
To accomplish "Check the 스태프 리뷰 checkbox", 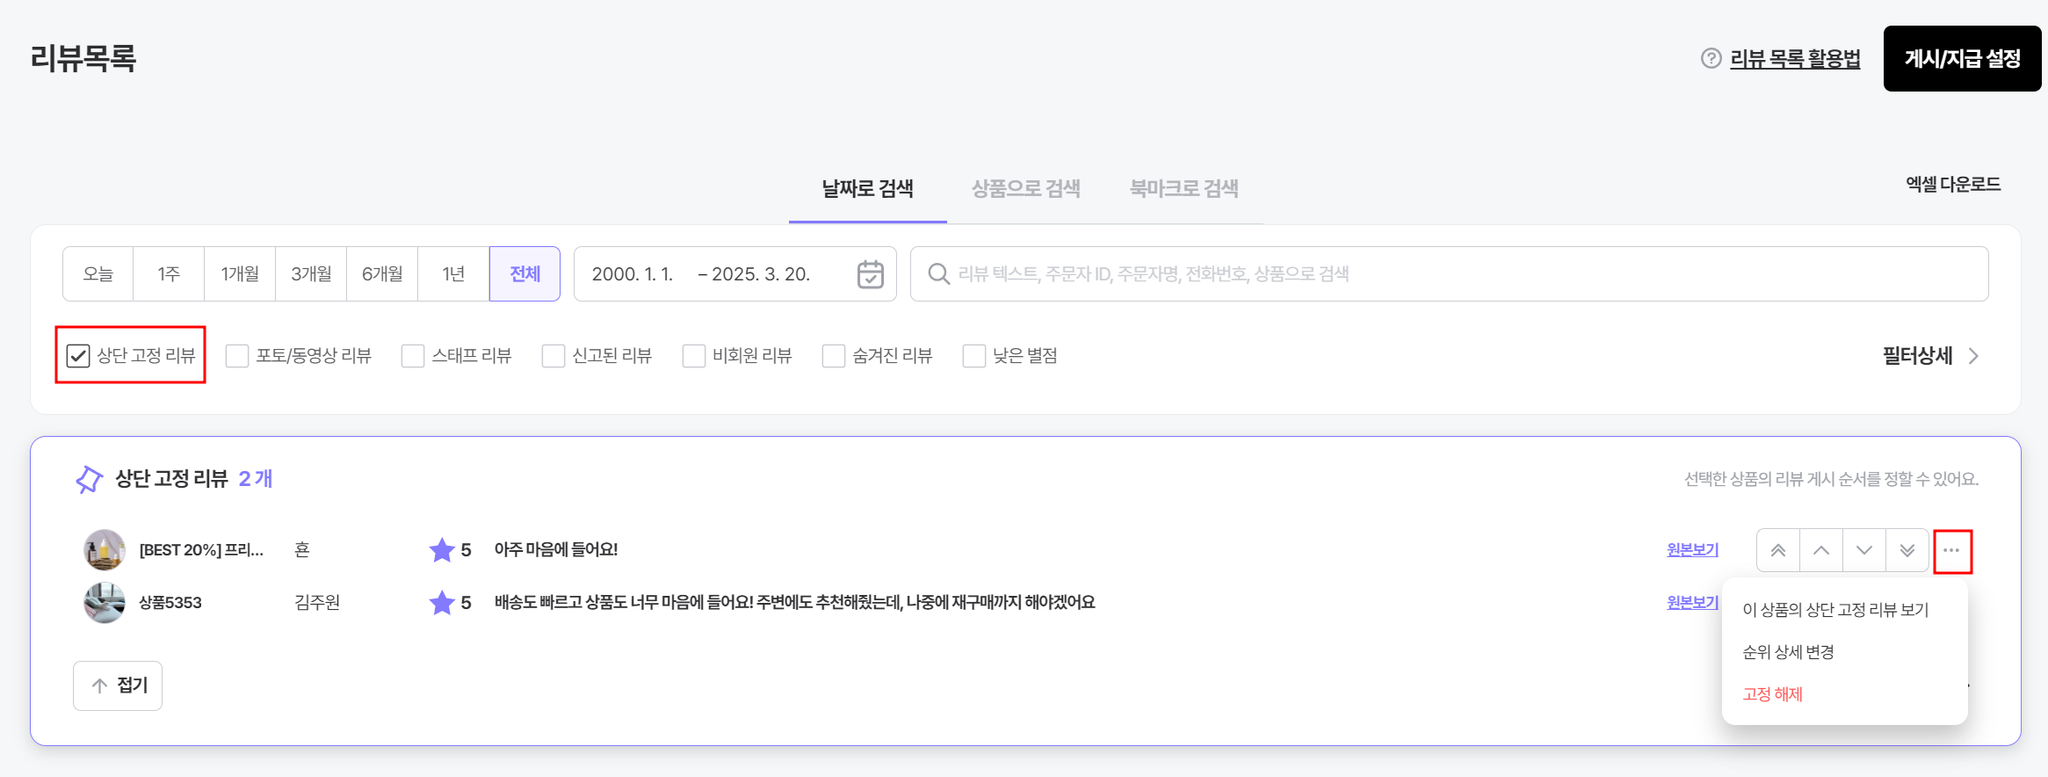I will 413,355.
